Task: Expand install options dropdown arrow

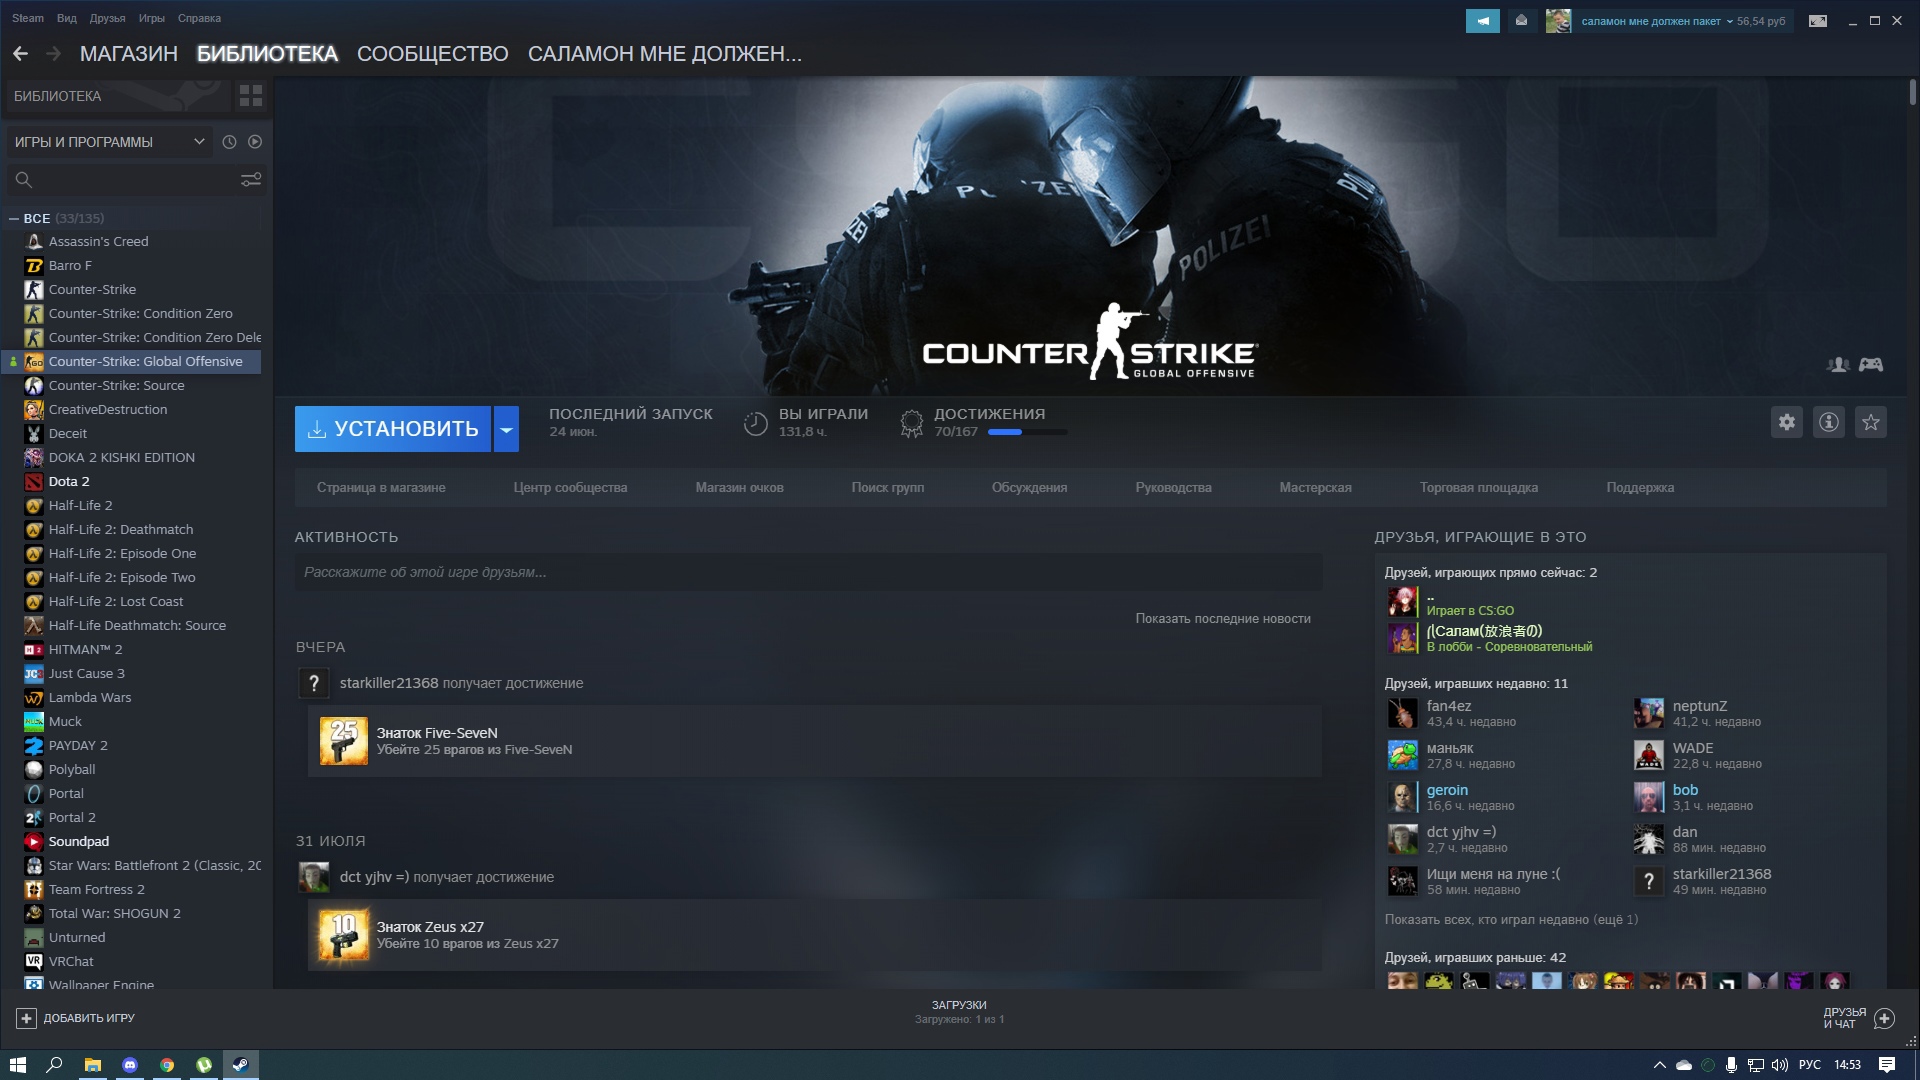Action: (506, 429)
